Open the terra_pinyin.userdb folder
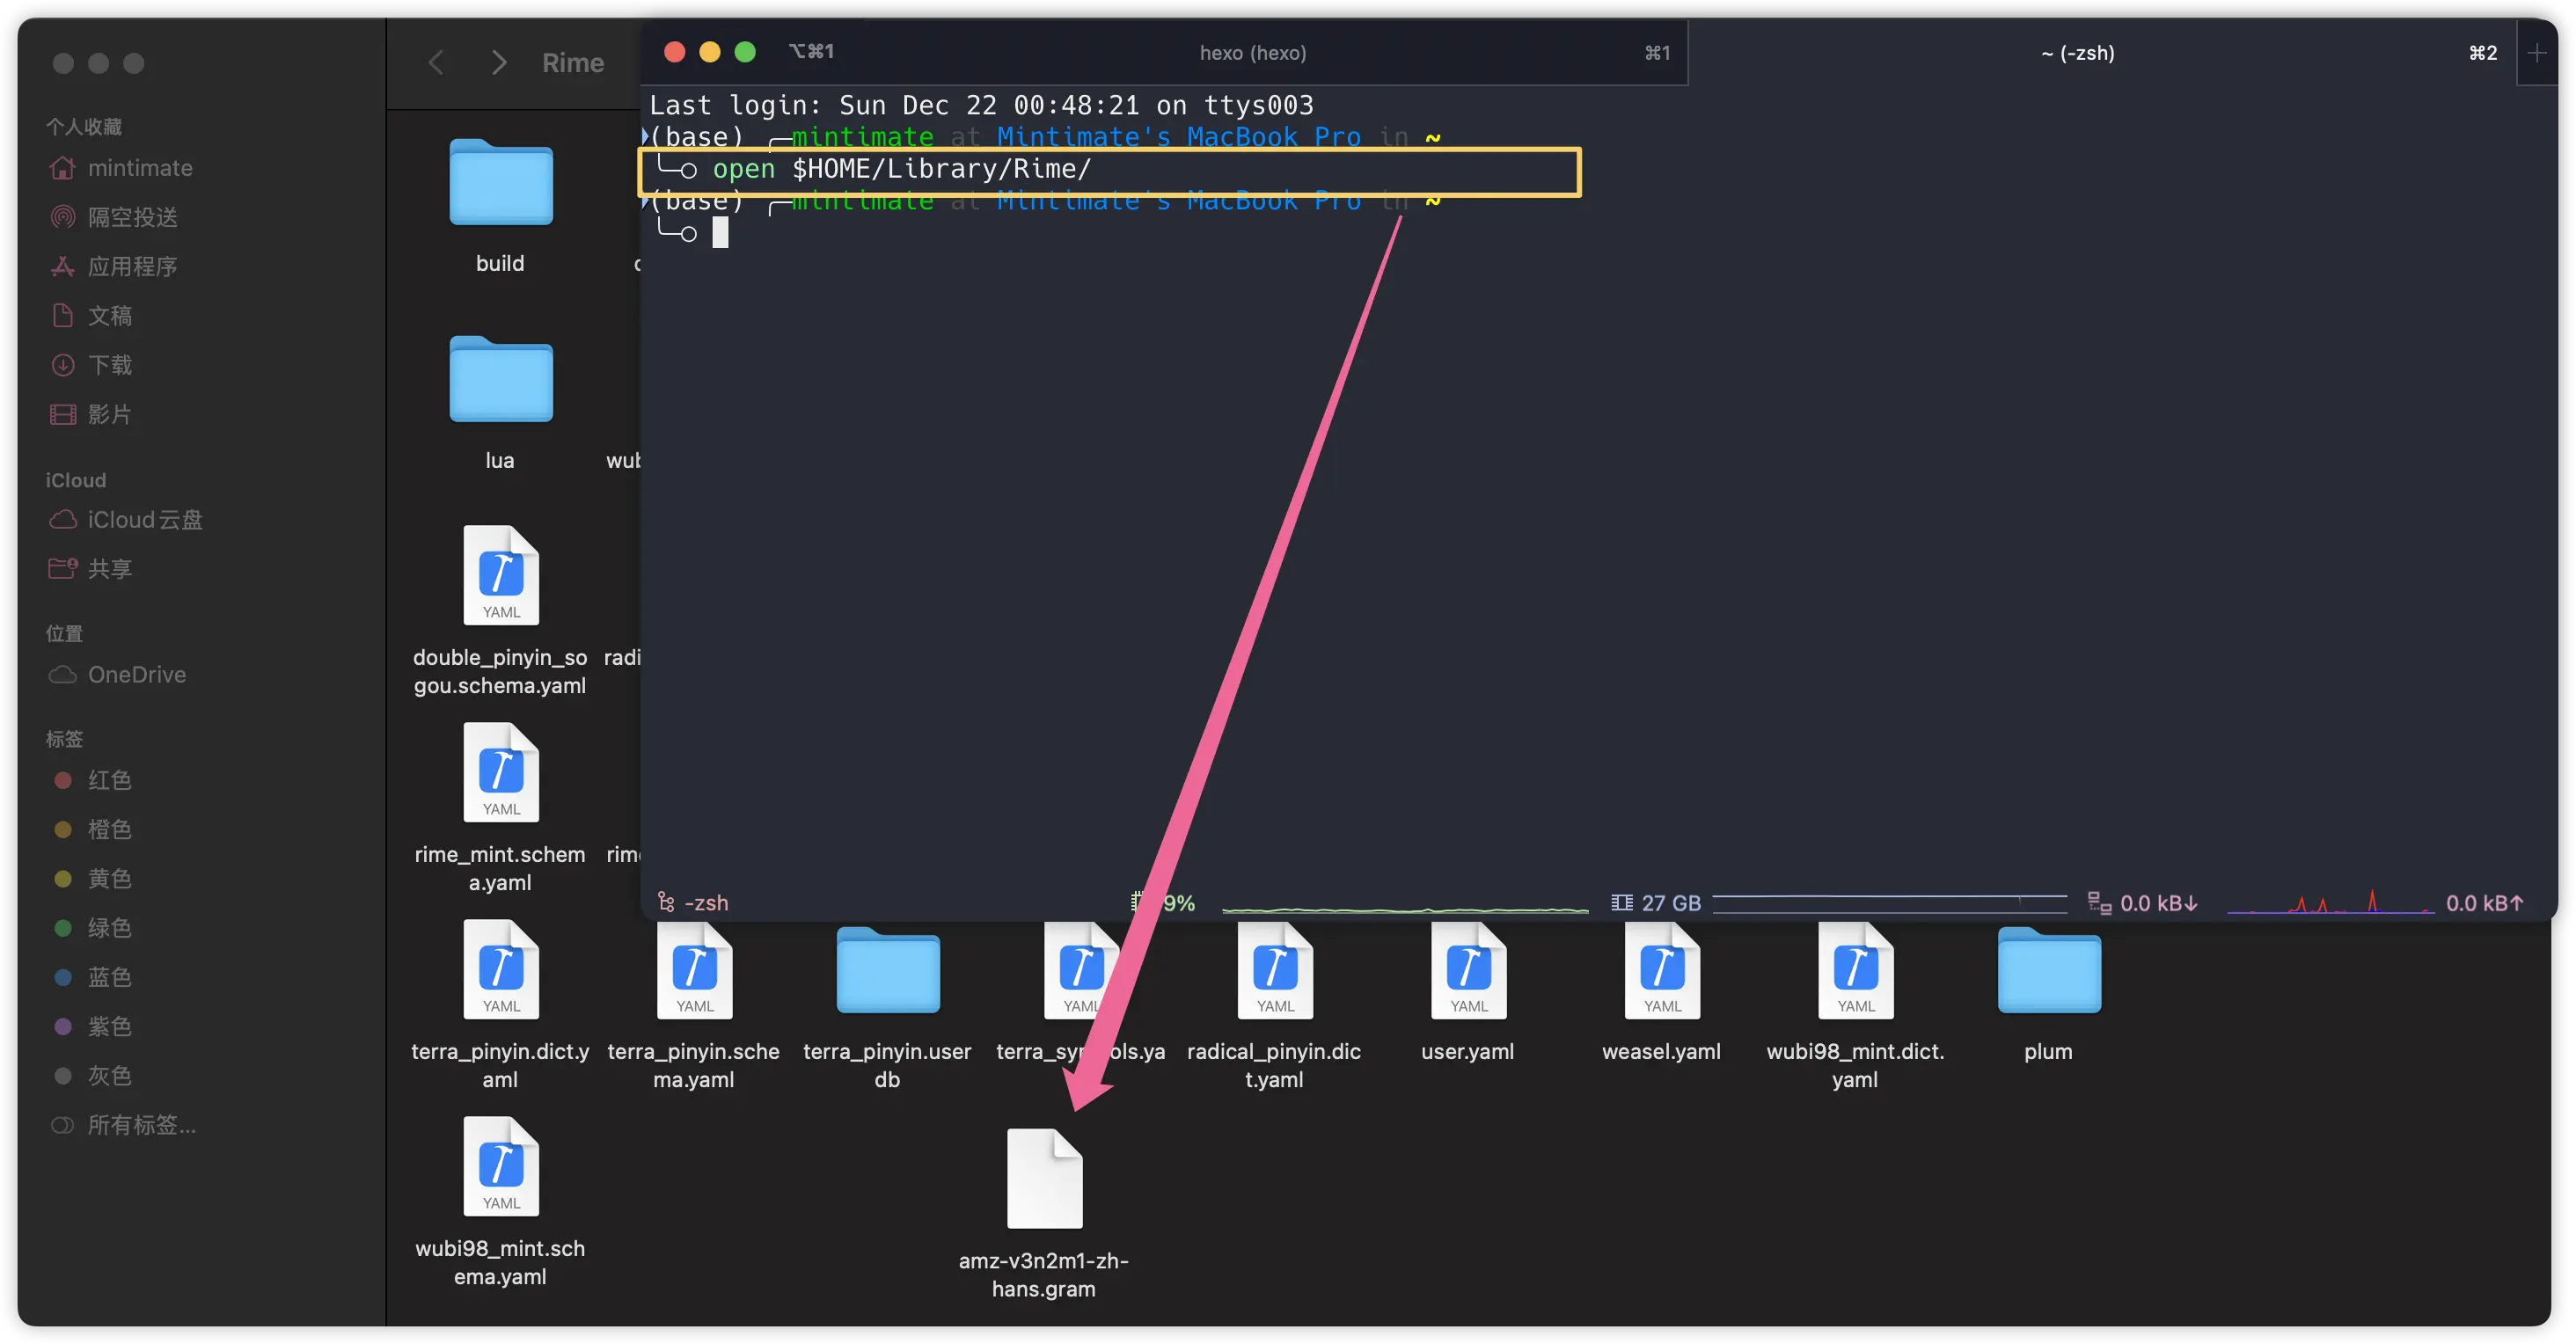This screenshot has width=2576, height=1344. click(x=887, y=970)
